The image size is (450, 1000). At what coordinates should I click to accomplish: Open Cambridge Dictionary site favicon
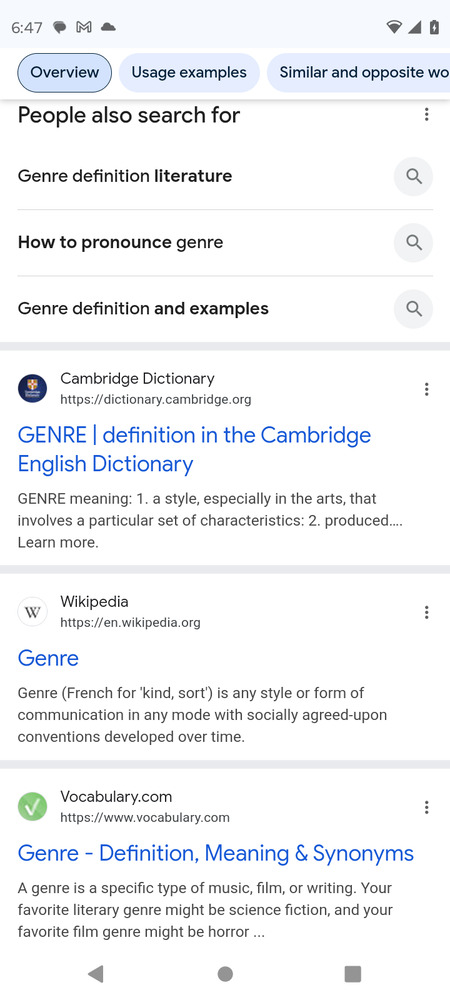tap(33, 388)
